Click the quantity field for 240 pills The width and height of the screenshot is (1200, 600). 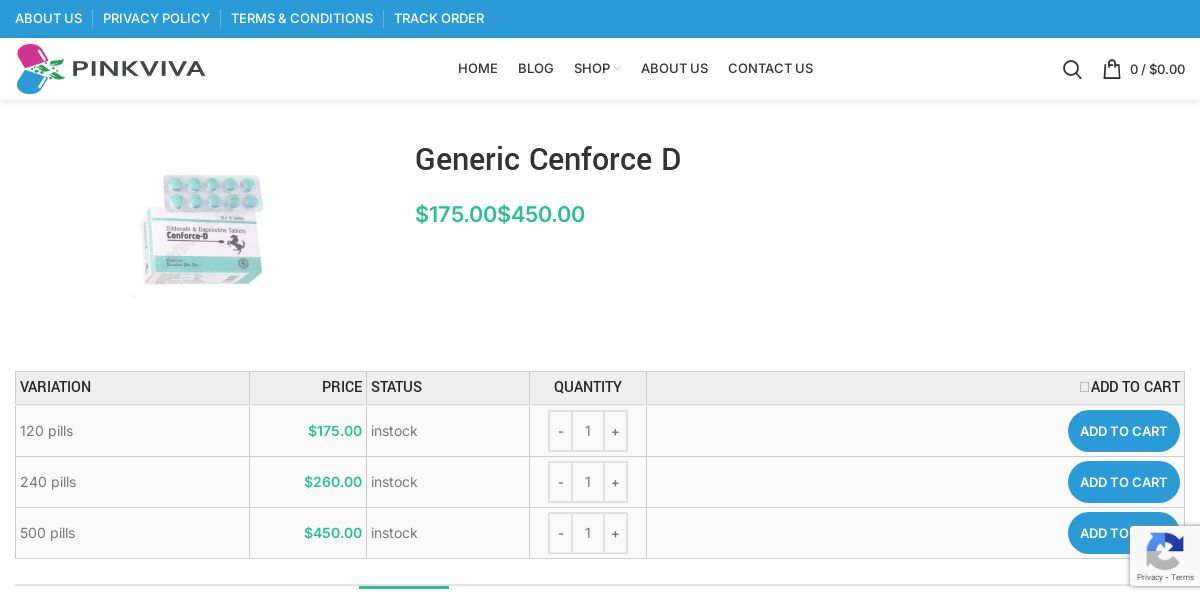point(588,482)
